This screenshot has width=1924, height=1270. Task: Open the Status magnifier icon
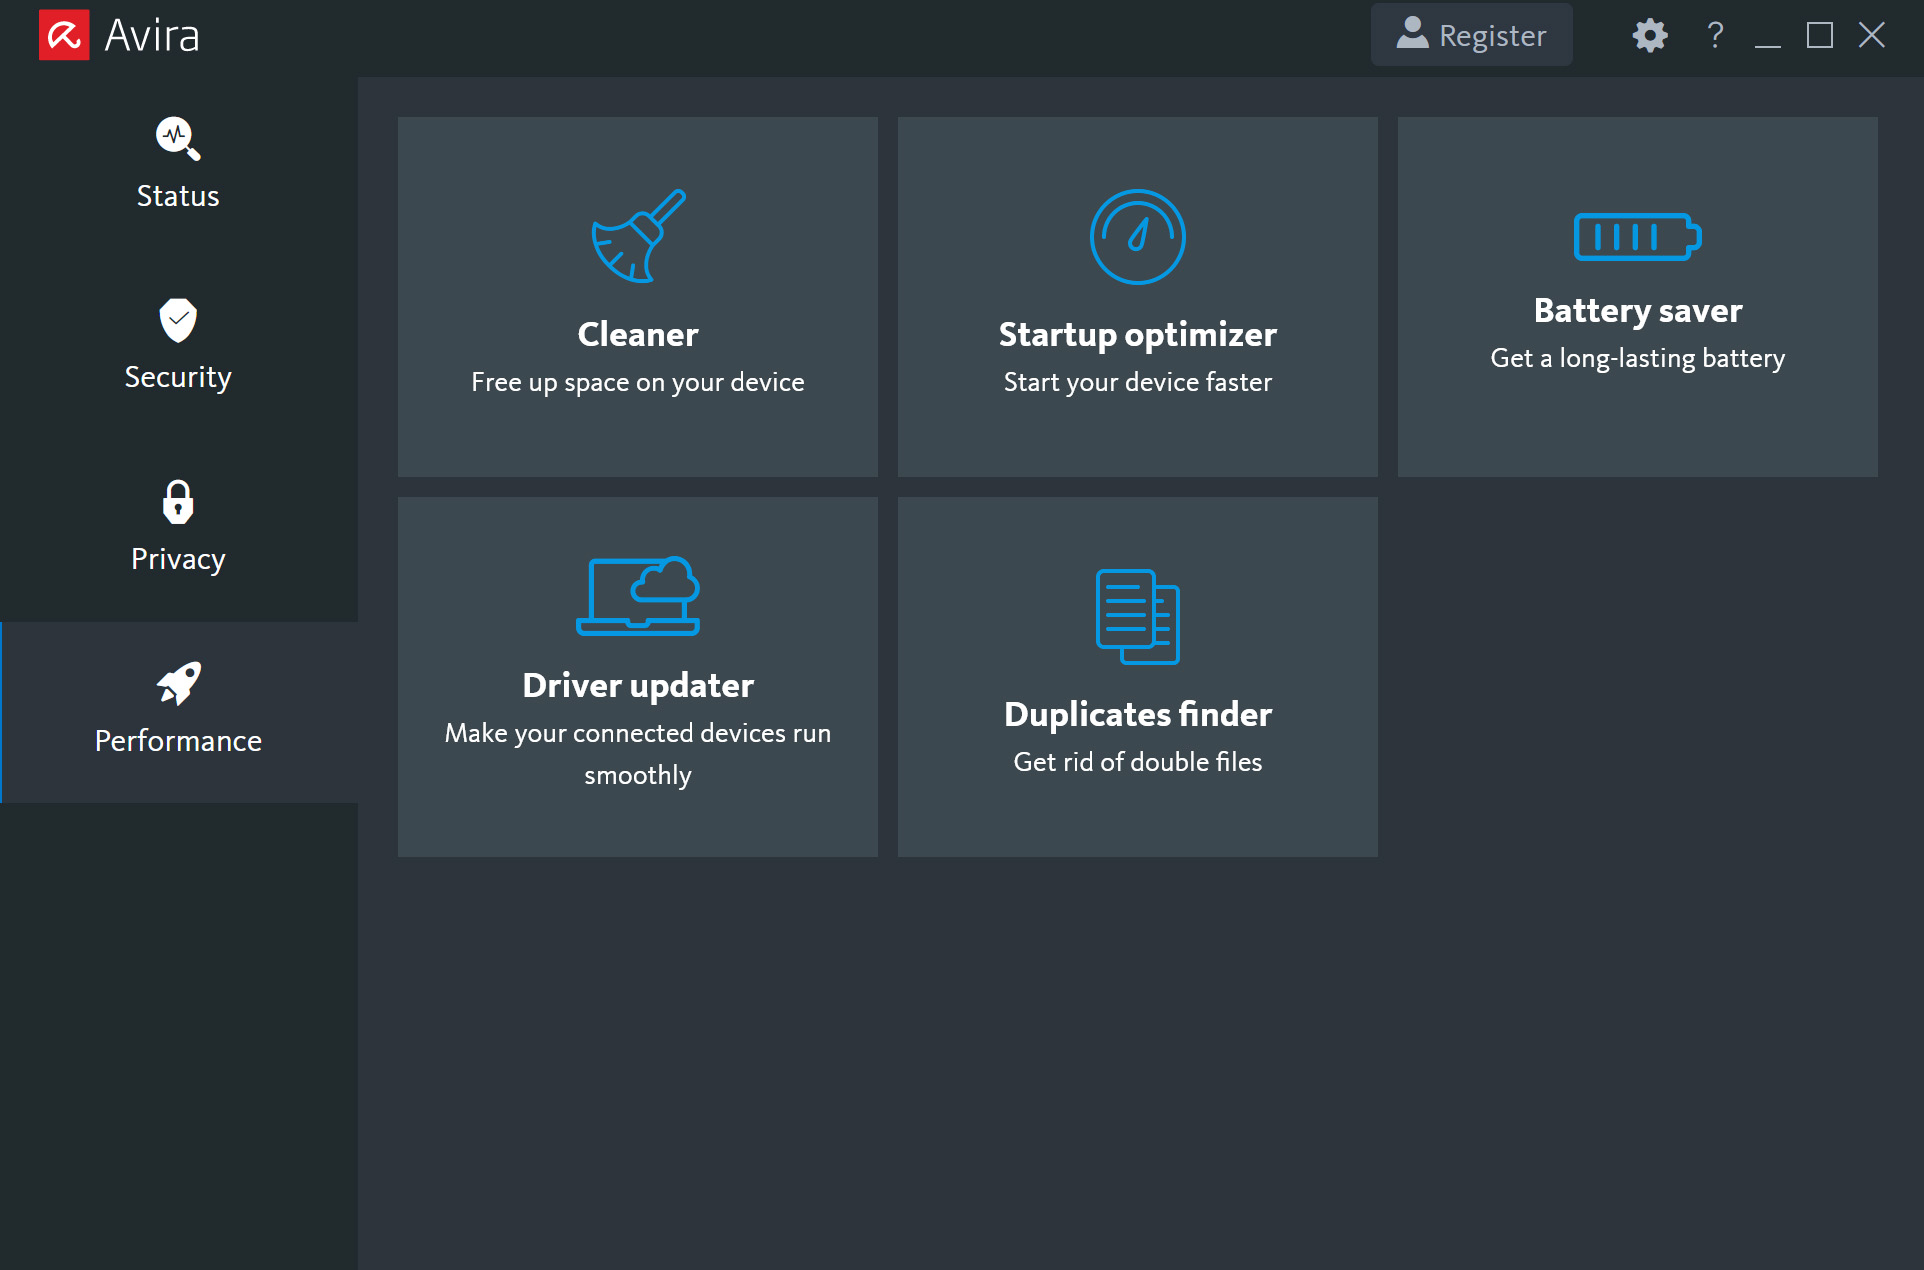pyautogui.click(x=178, y=138)
